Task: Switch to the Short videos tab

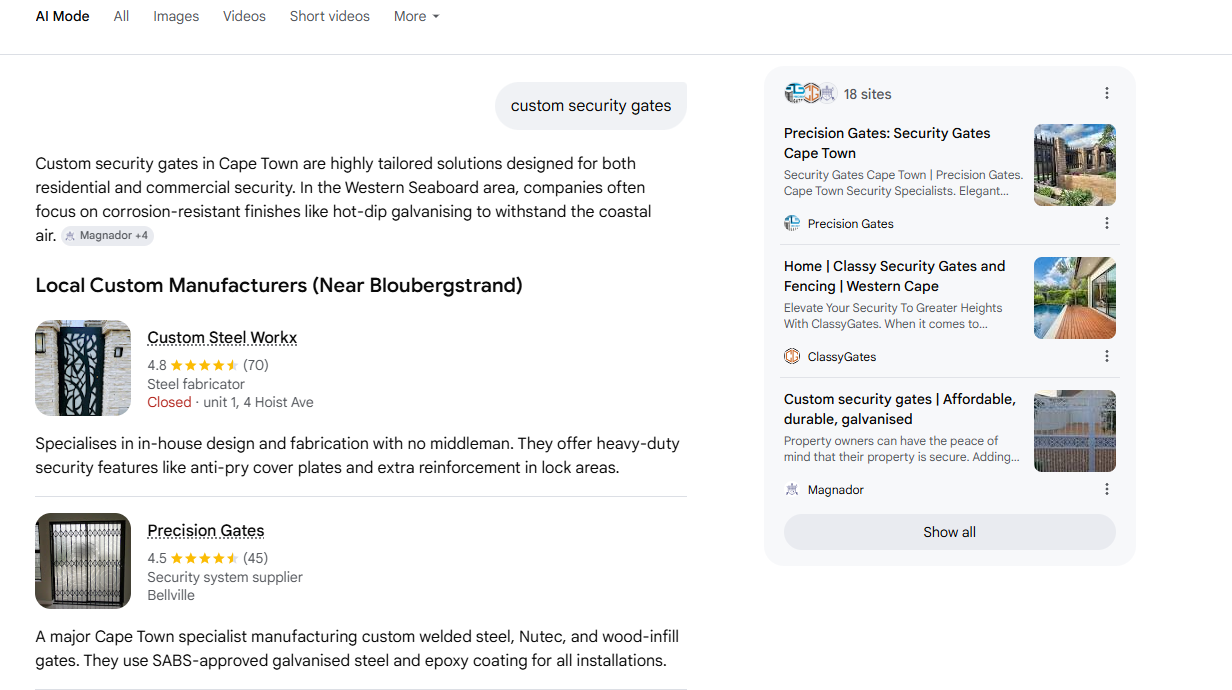Action: (329, 16)
